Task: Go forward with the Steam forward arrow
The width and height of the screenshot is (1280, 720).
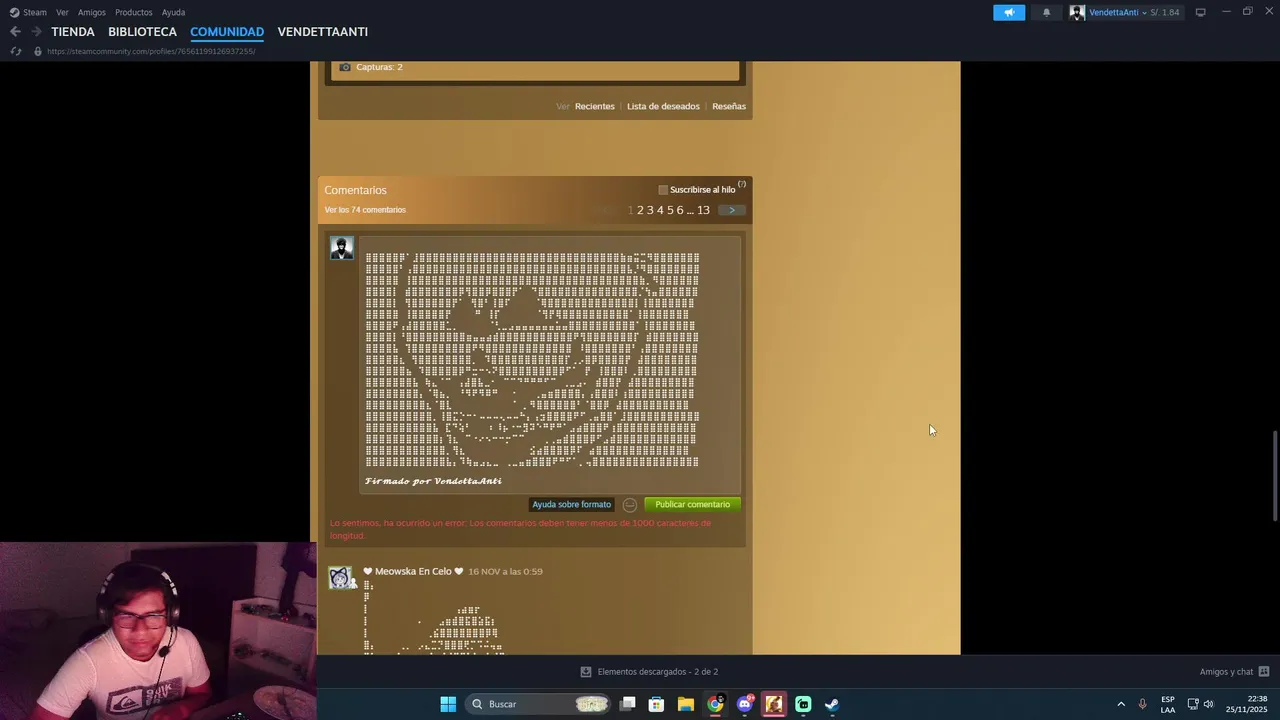Action: [36, 32]
